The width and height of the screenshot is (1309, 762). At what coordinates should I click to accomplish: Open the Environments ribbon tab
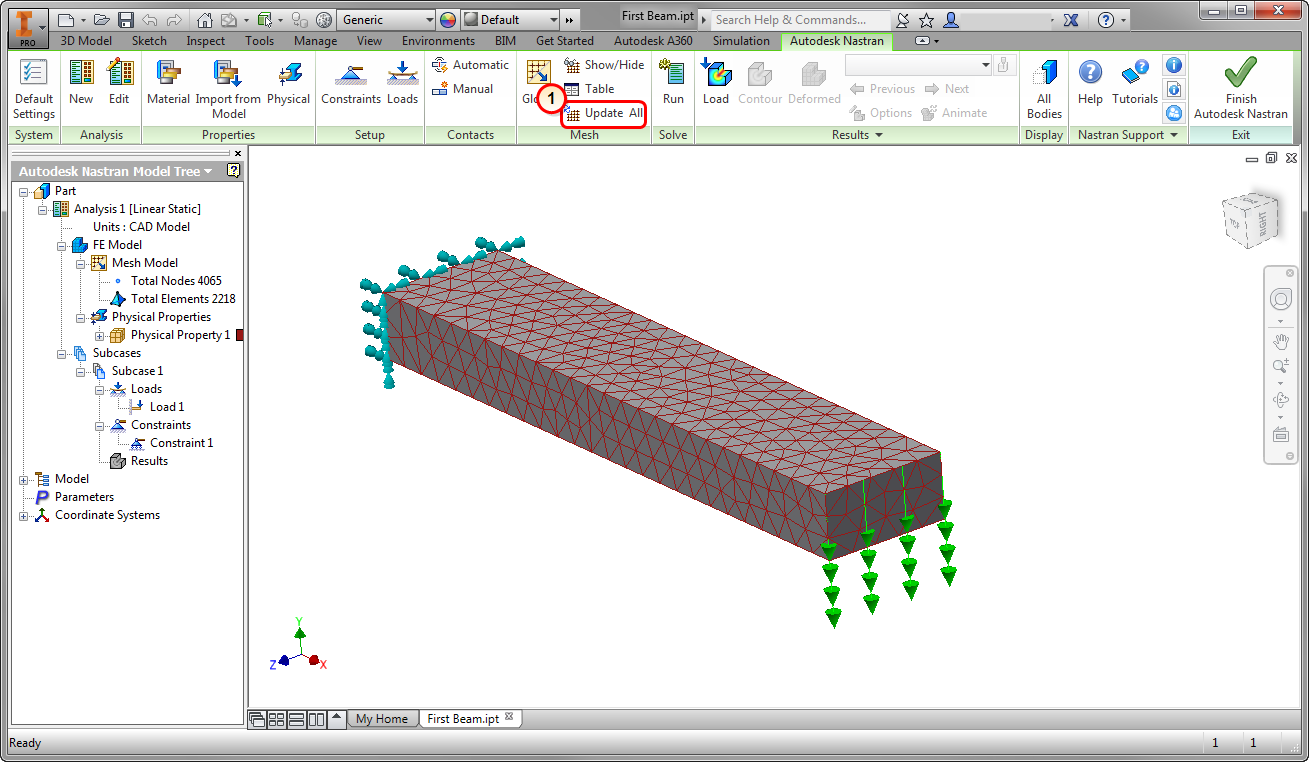point(438,41)
